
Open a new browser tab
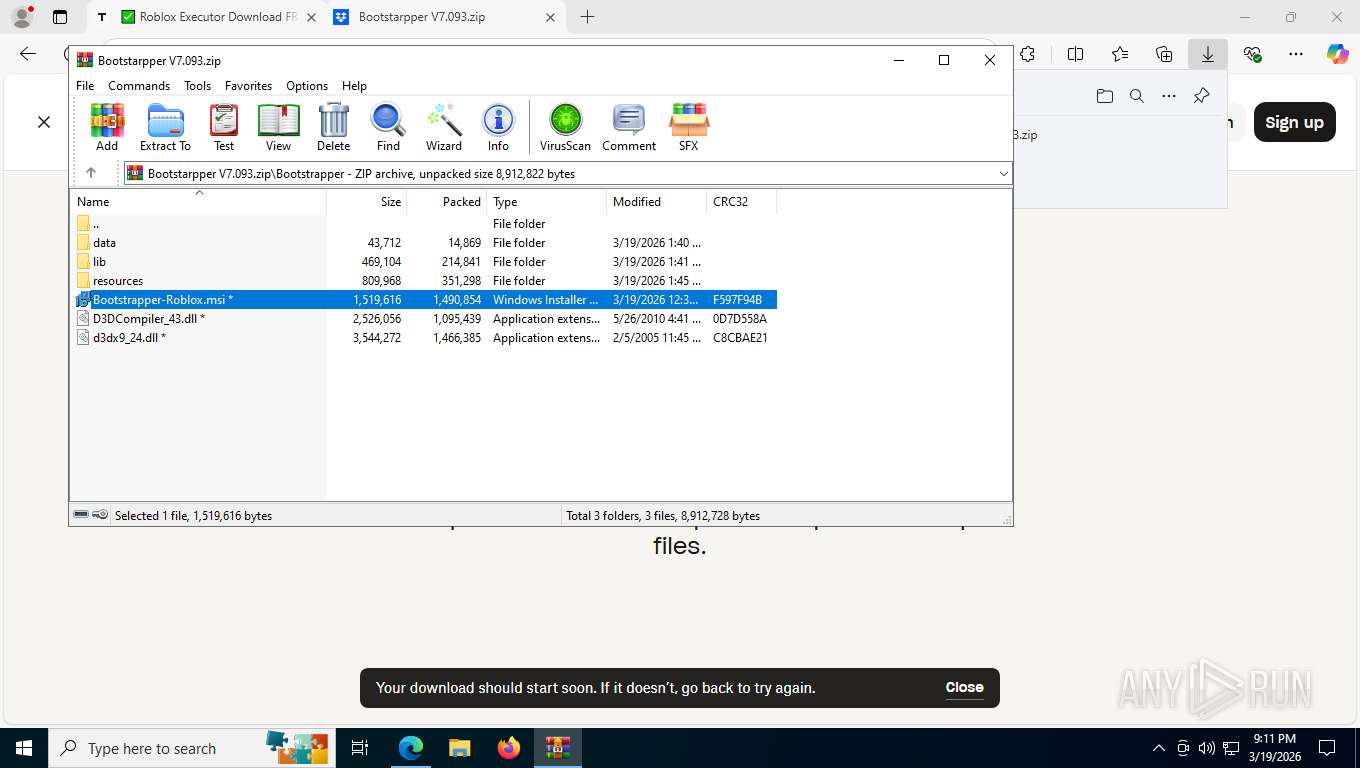pyautogui.click(x=587, y=17)
